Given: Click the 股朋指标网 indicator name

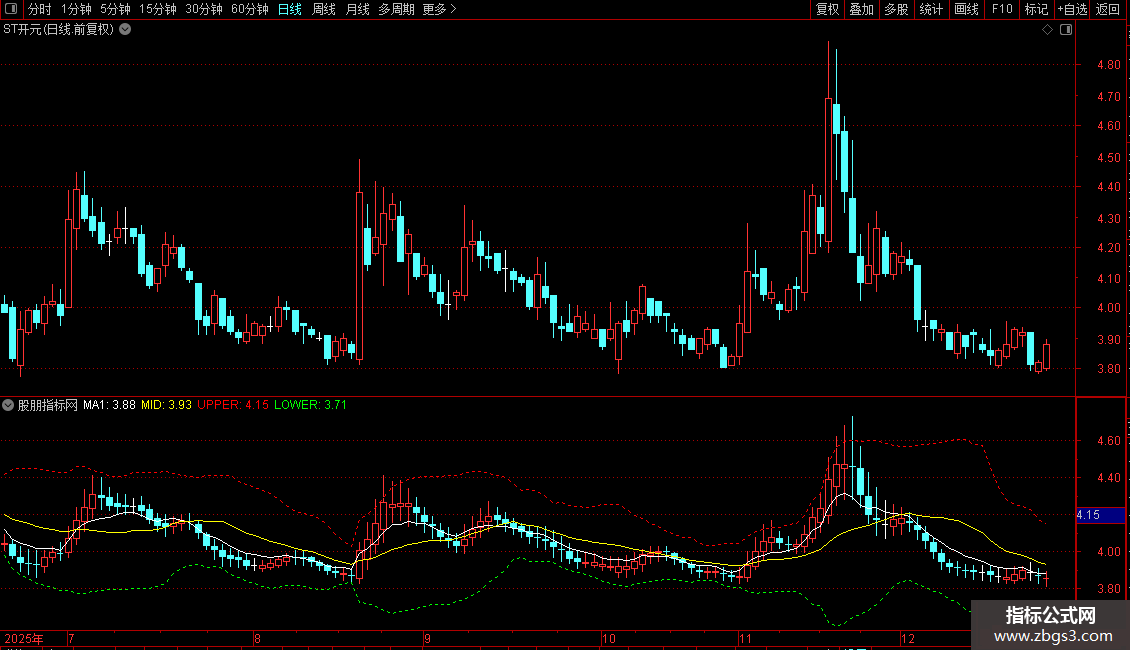Looking at the screenshot, I should 48,405.
